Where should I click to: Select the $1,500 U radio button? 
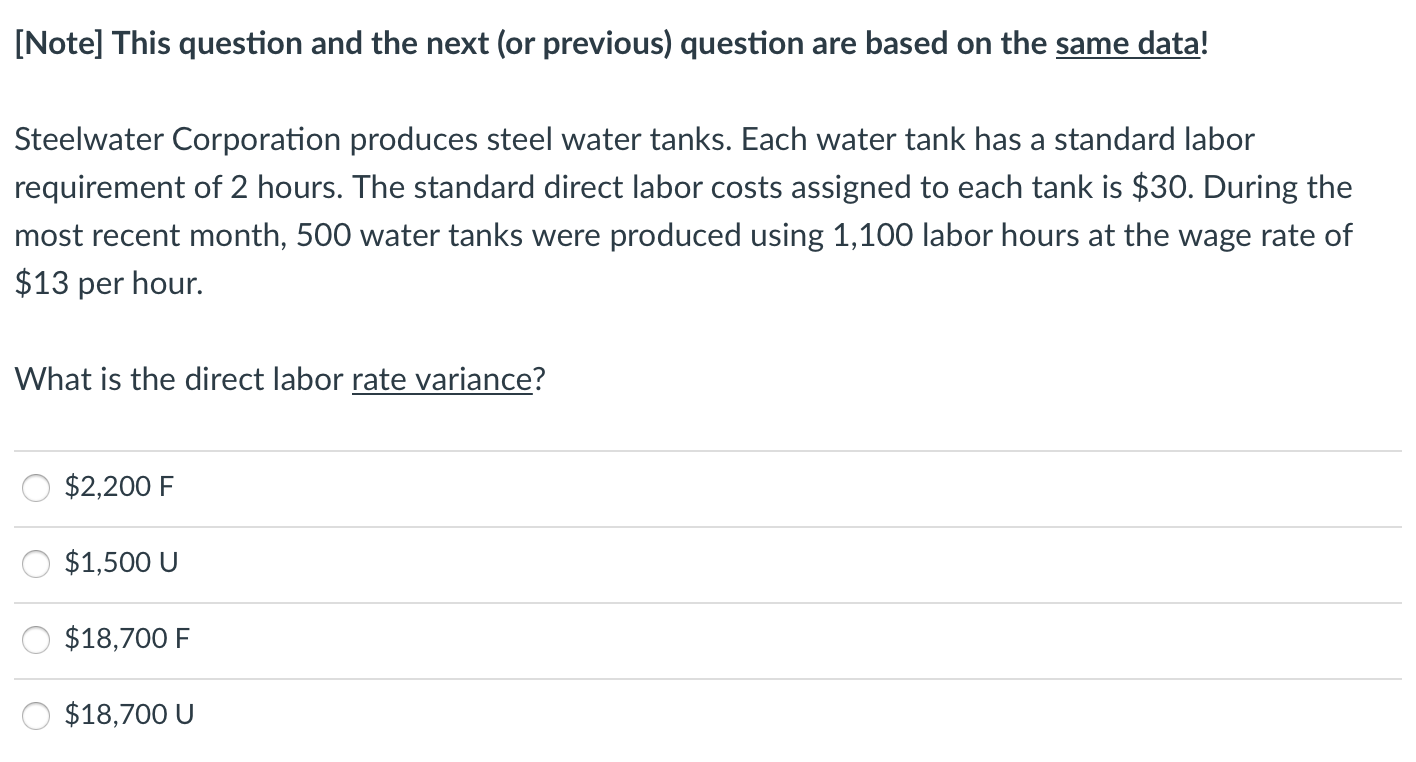click(x=36, y=564)
